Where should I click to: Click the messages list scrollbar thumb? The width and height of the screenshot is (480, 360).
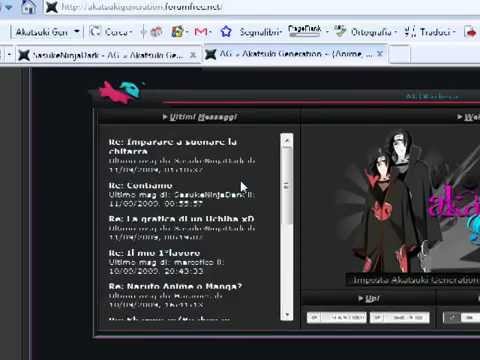coord(287,186)
